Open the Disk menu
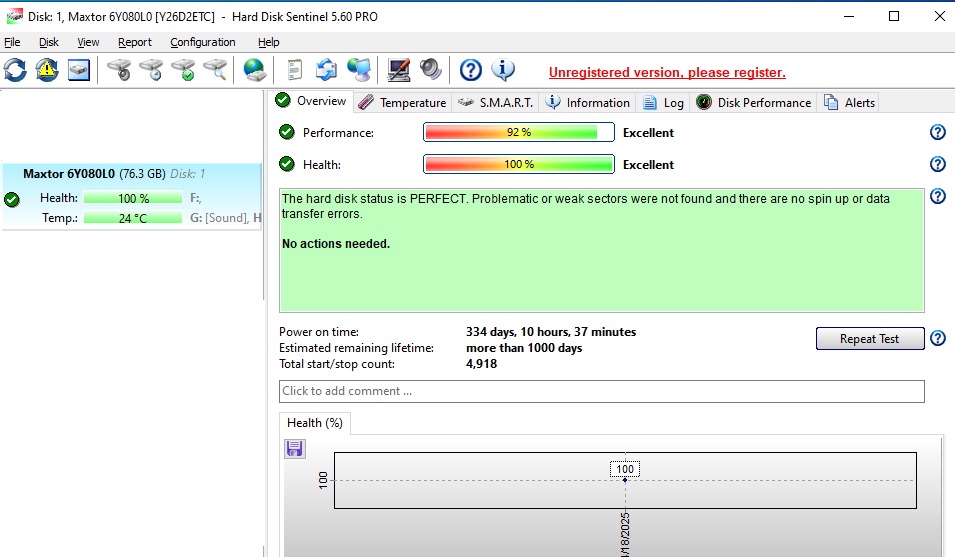The image size is (955, 557). 49,42
